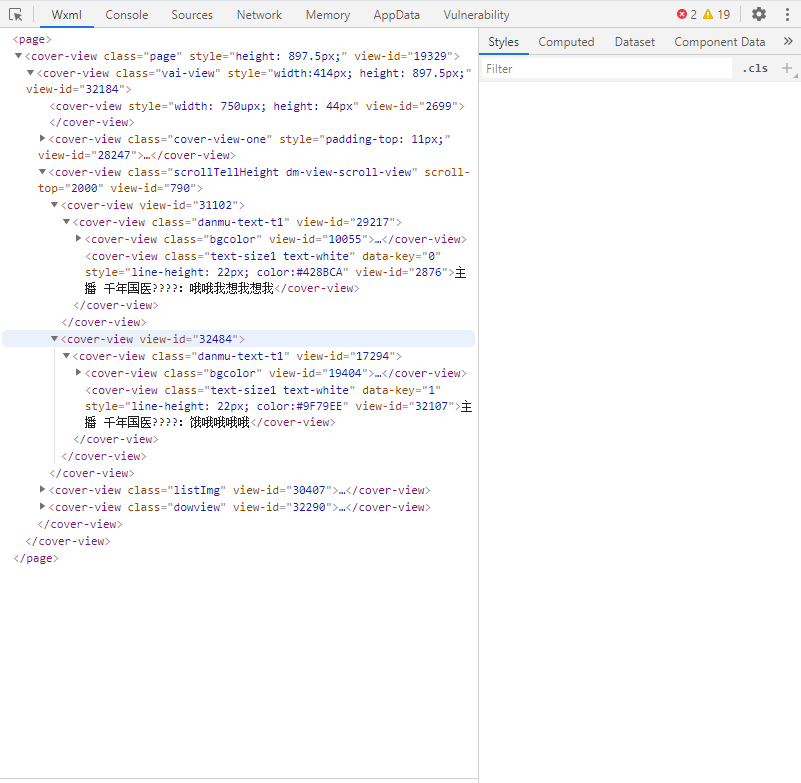Screen dimensions: 801x783
Task: Collapse cover-view view-id 32484 node
Action: point(55,339)
